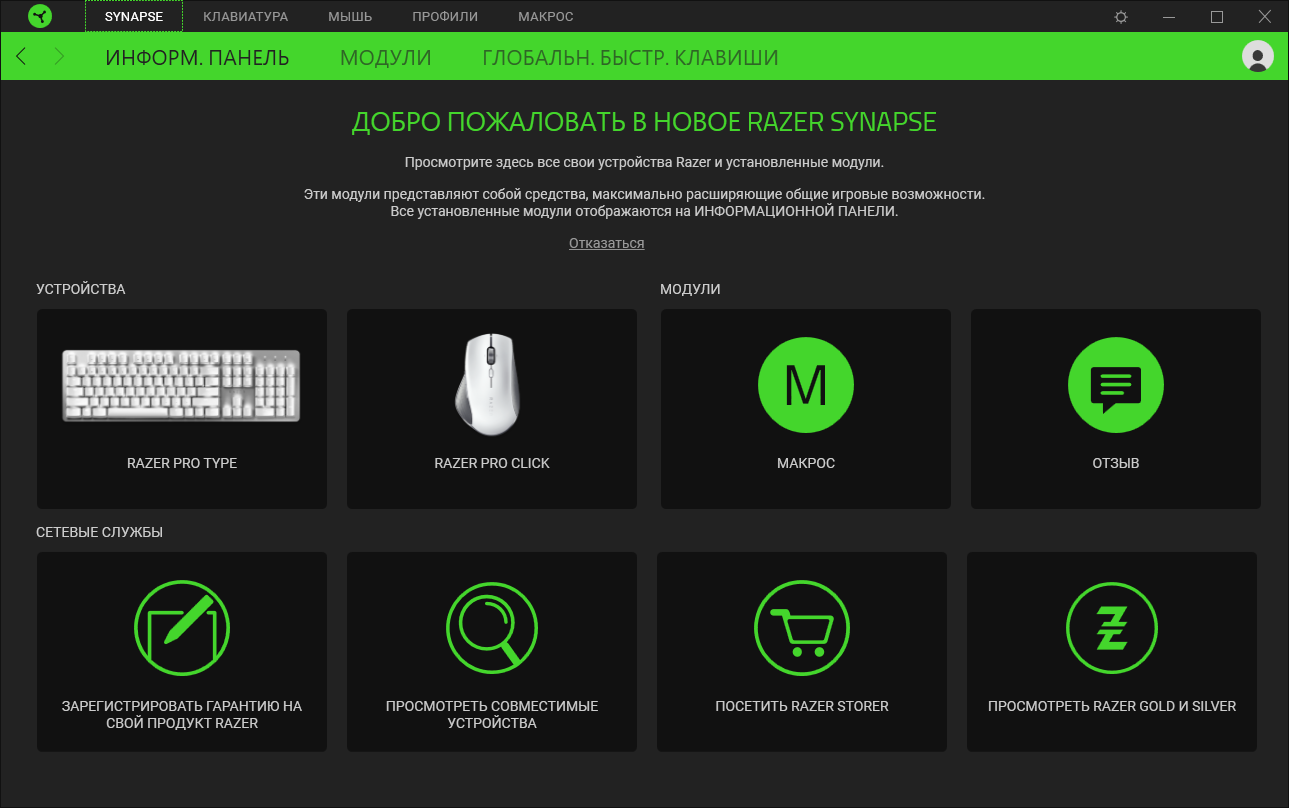This screenshot has height=808, width=1289.
Task: Open the Макрос module icon
Action: [806, 385]
